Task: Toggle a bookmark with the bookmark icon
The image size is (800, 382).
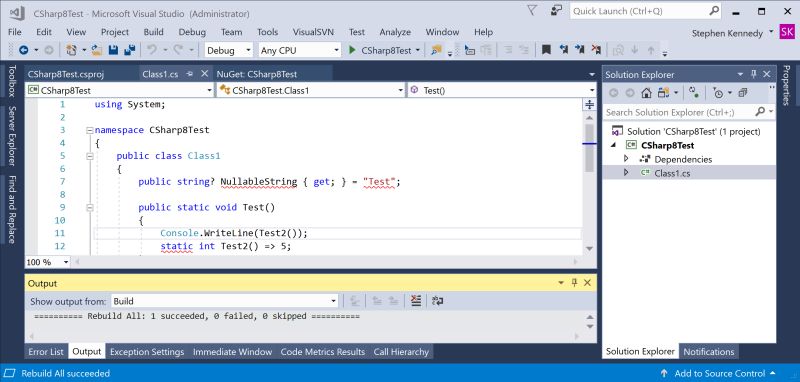Action: point(546,50)
